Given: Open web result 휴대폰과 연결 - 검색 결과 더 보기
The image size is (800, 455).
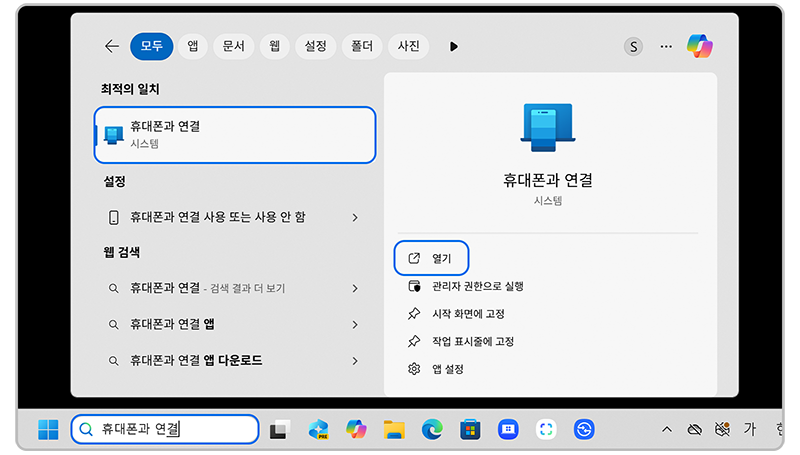Looking at the screenshot, I should coord(235,288).
